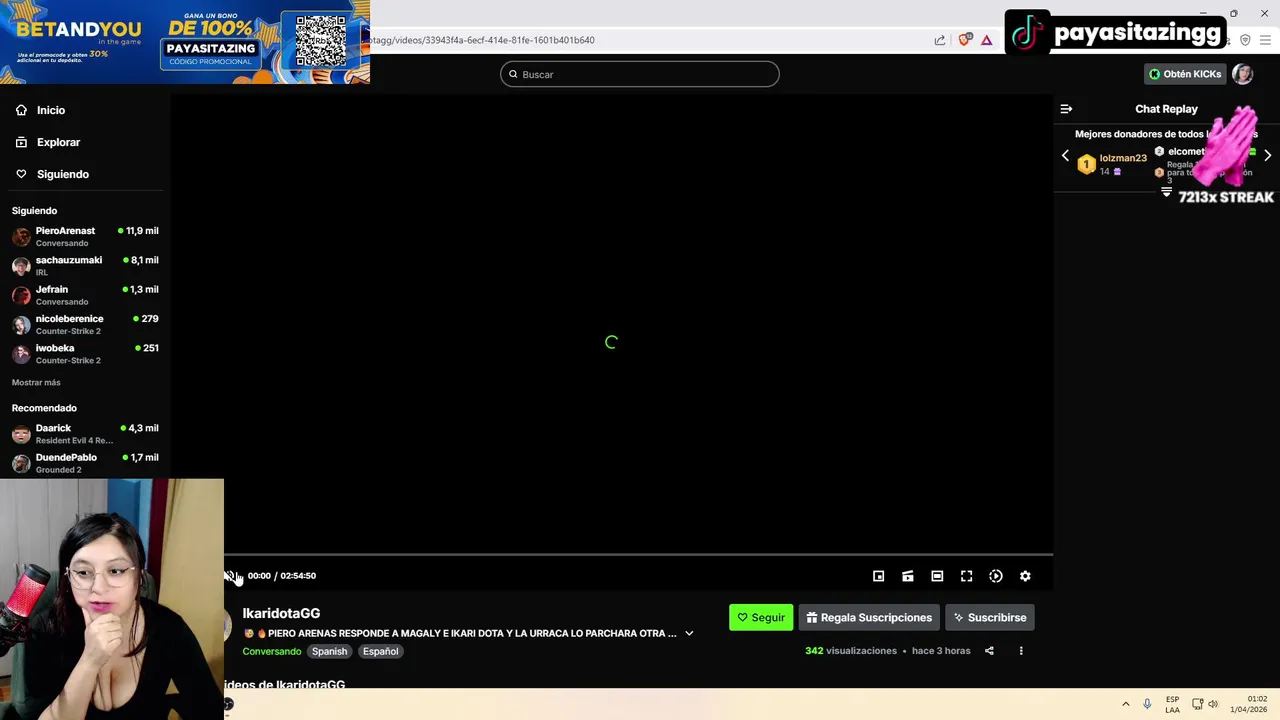Click the magnifier icon in search bar

(x=513, y=74)
